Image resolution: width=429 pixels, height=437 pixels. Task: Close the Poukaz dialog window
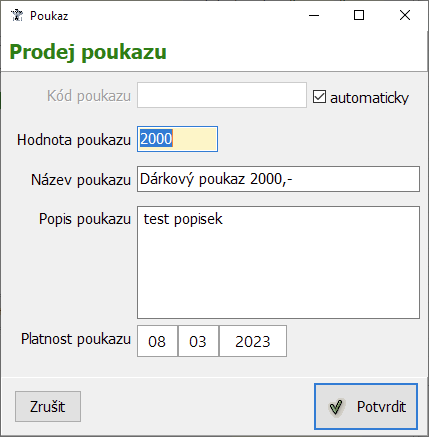point(405,15)
